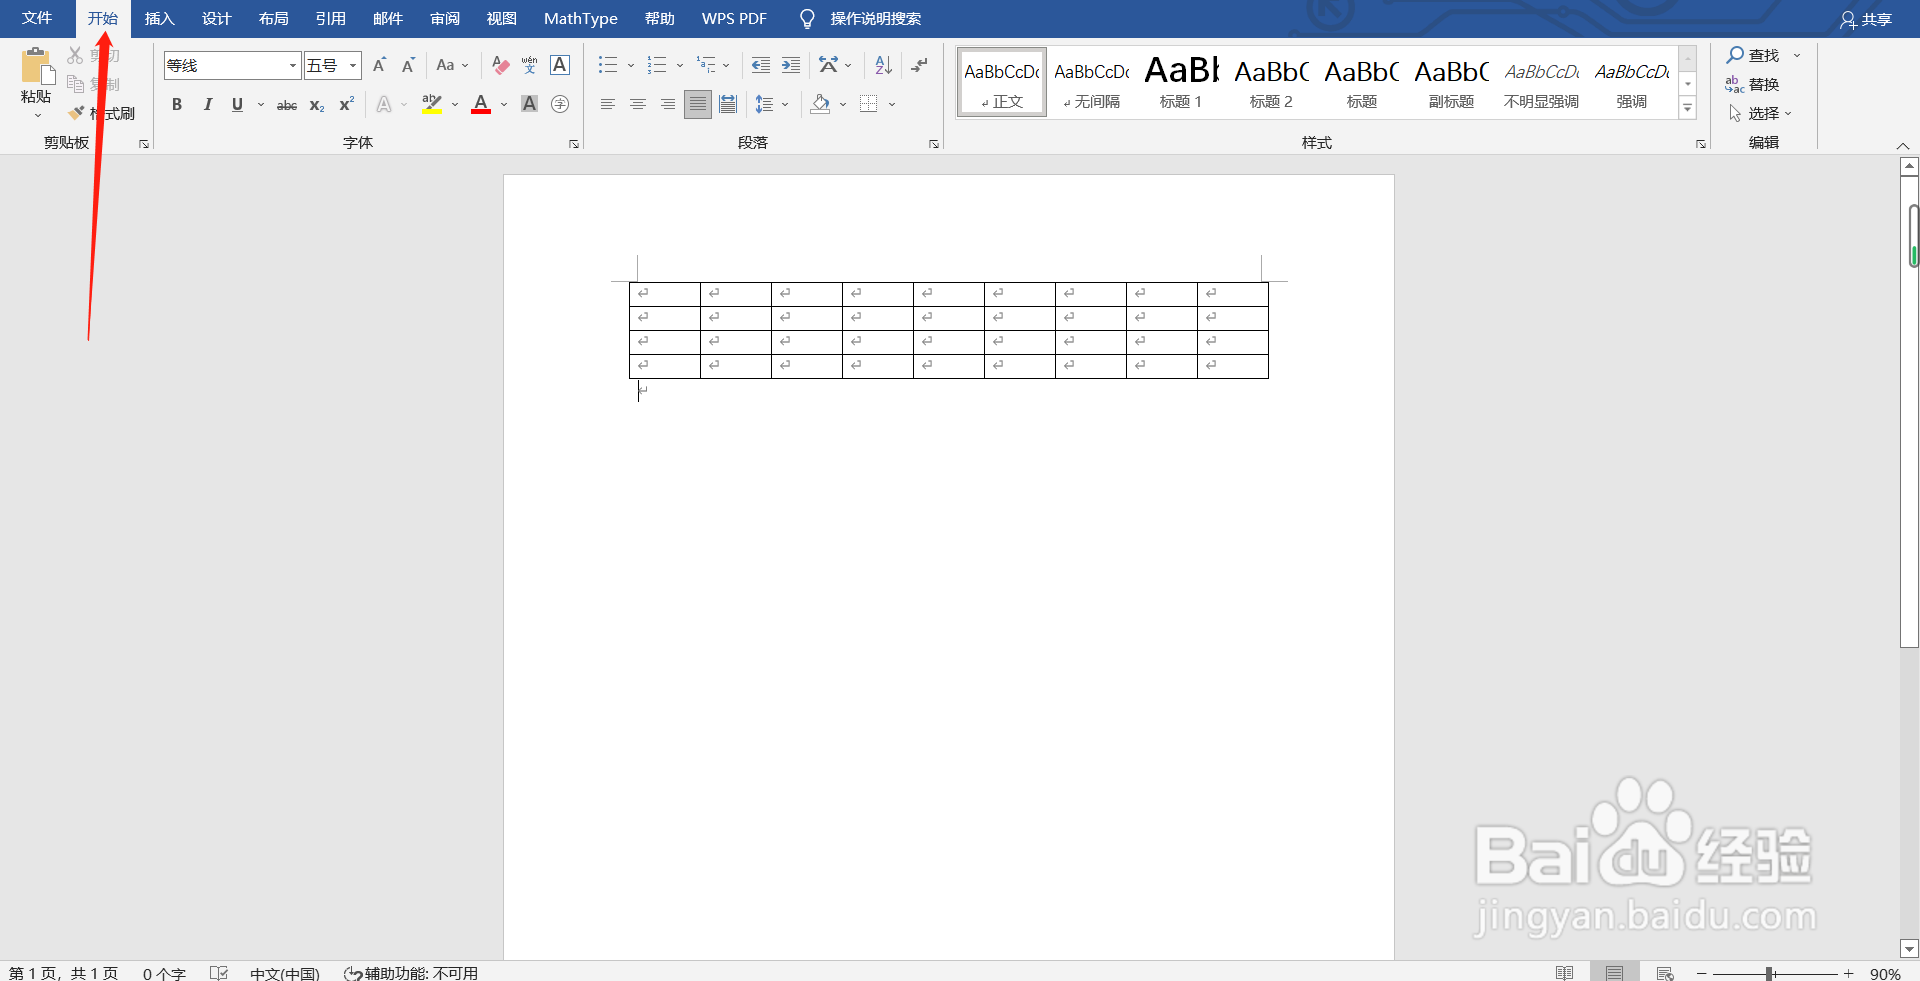Toggle italic formatting
Screen dimensions: 1920x981
[207, 104]
